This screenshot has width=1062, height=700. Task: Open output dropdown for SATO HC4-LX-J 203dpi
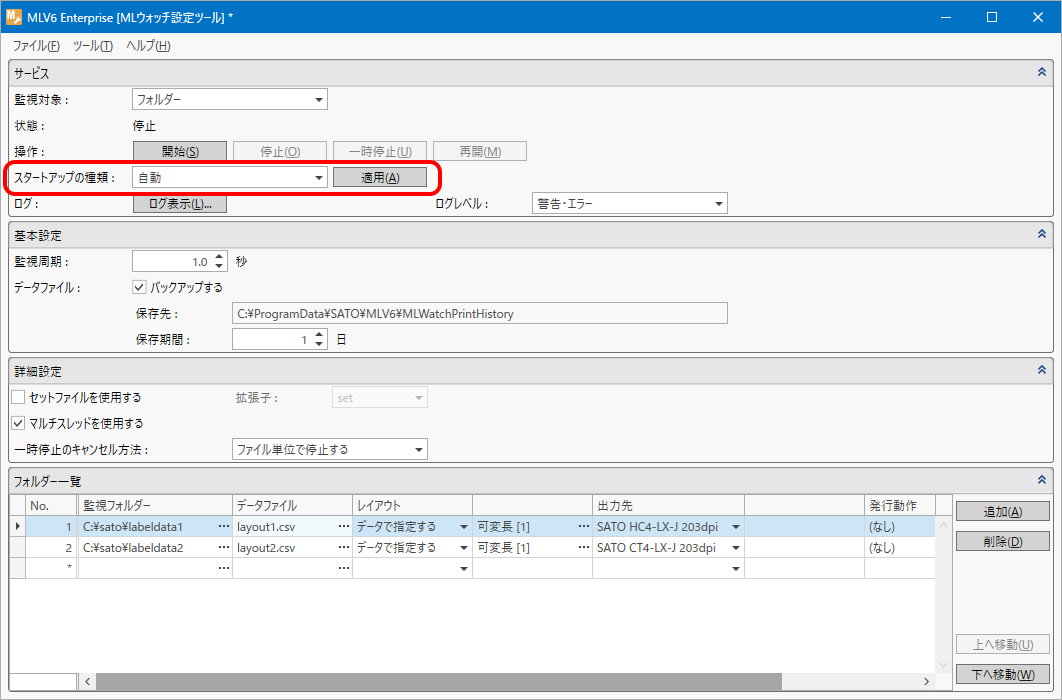pos(736,527)
